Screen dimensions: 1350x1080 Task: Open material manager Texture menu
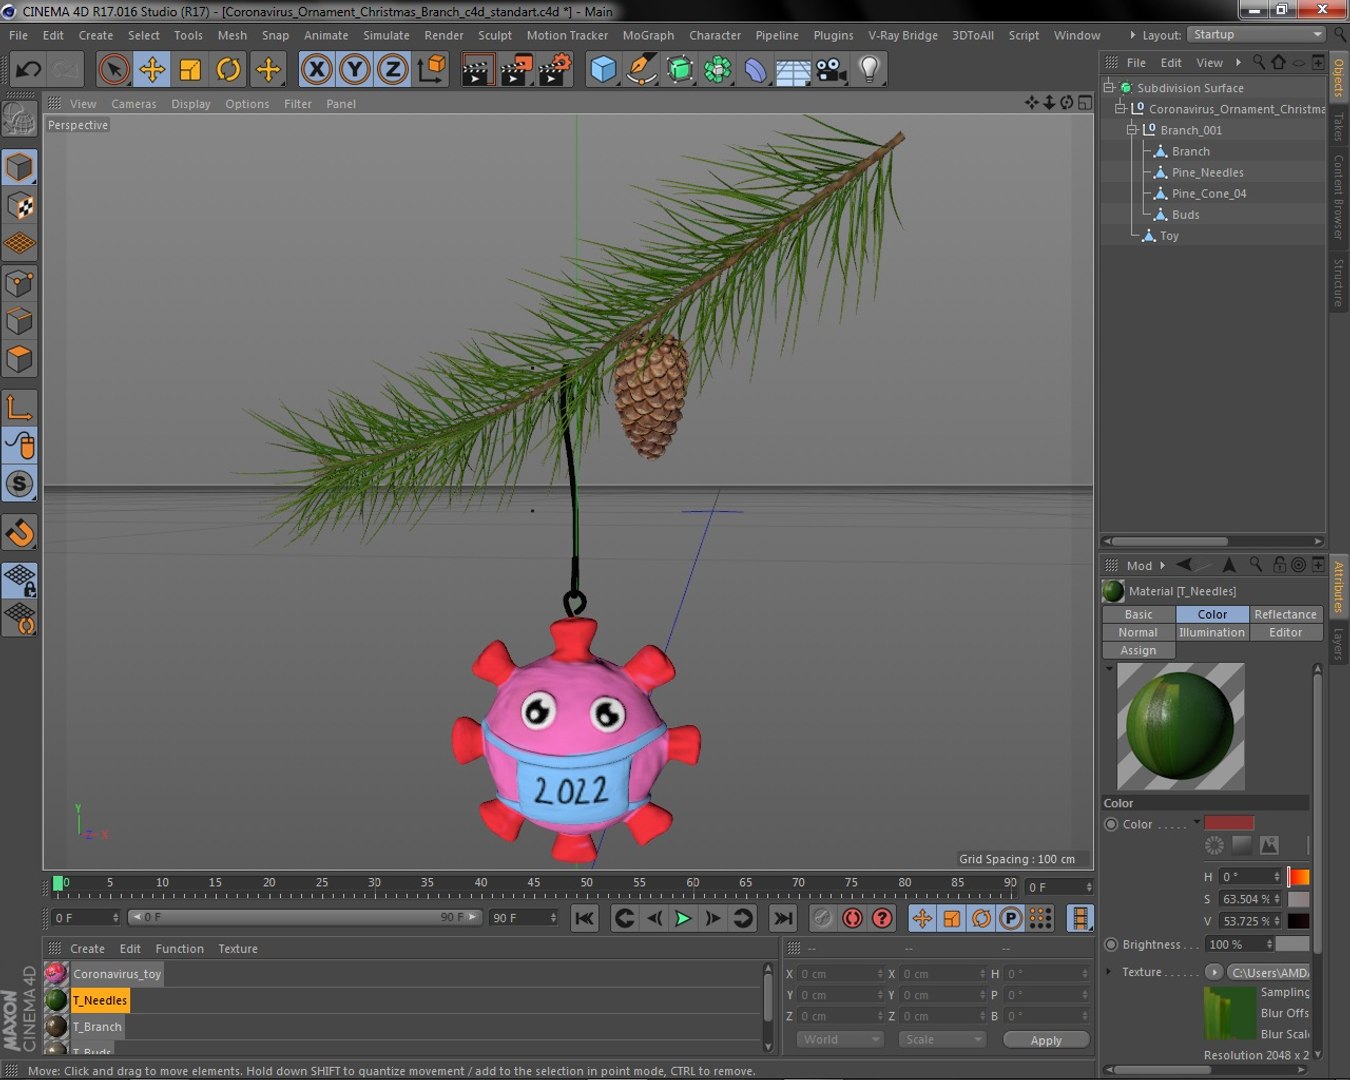point(238,949)
